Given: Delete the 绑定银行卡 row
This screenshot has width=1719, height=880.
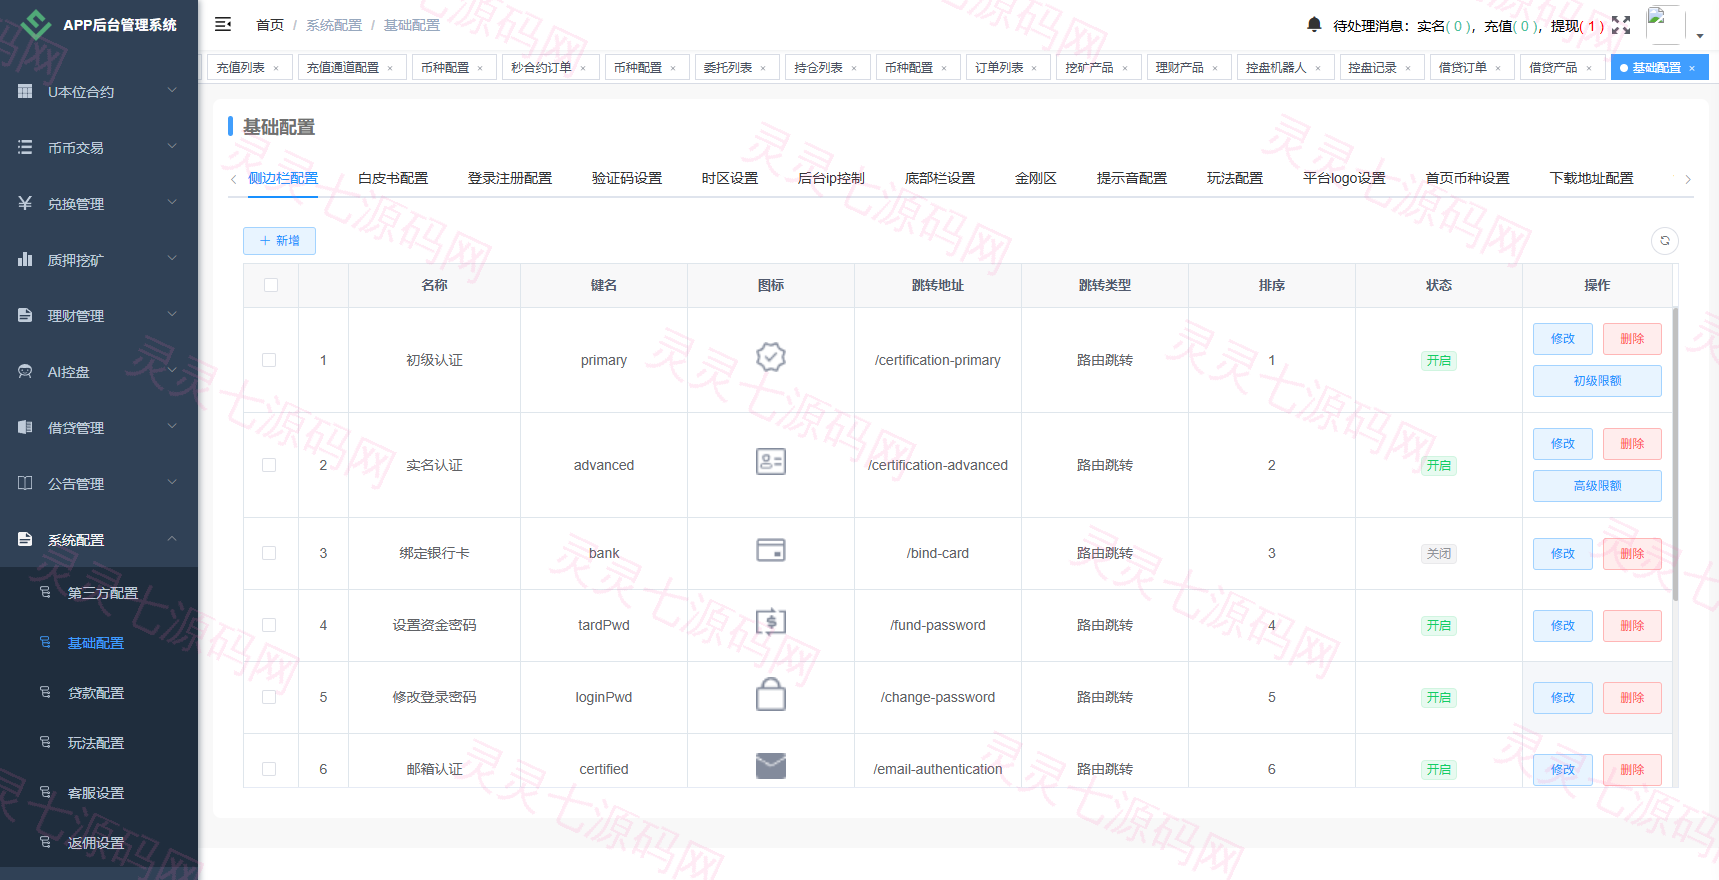Looking at the screenshot, I should [x=1632, y=553].
